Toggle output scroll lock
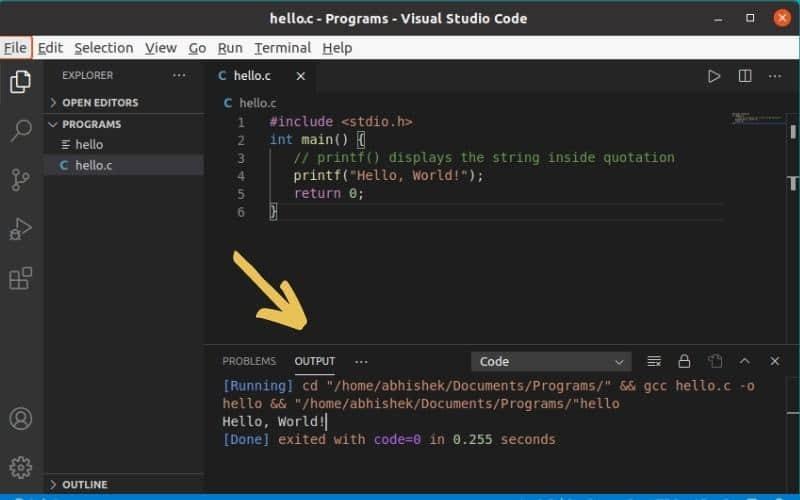 [x=684, y=361]
